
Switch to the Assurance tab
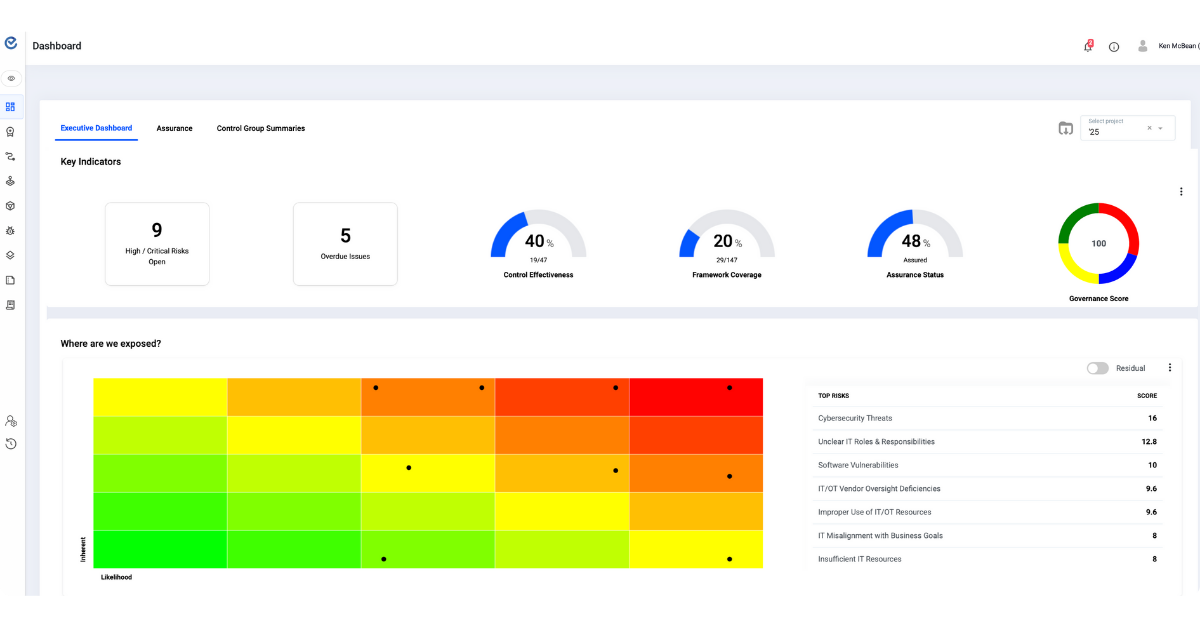coord(174,128)
